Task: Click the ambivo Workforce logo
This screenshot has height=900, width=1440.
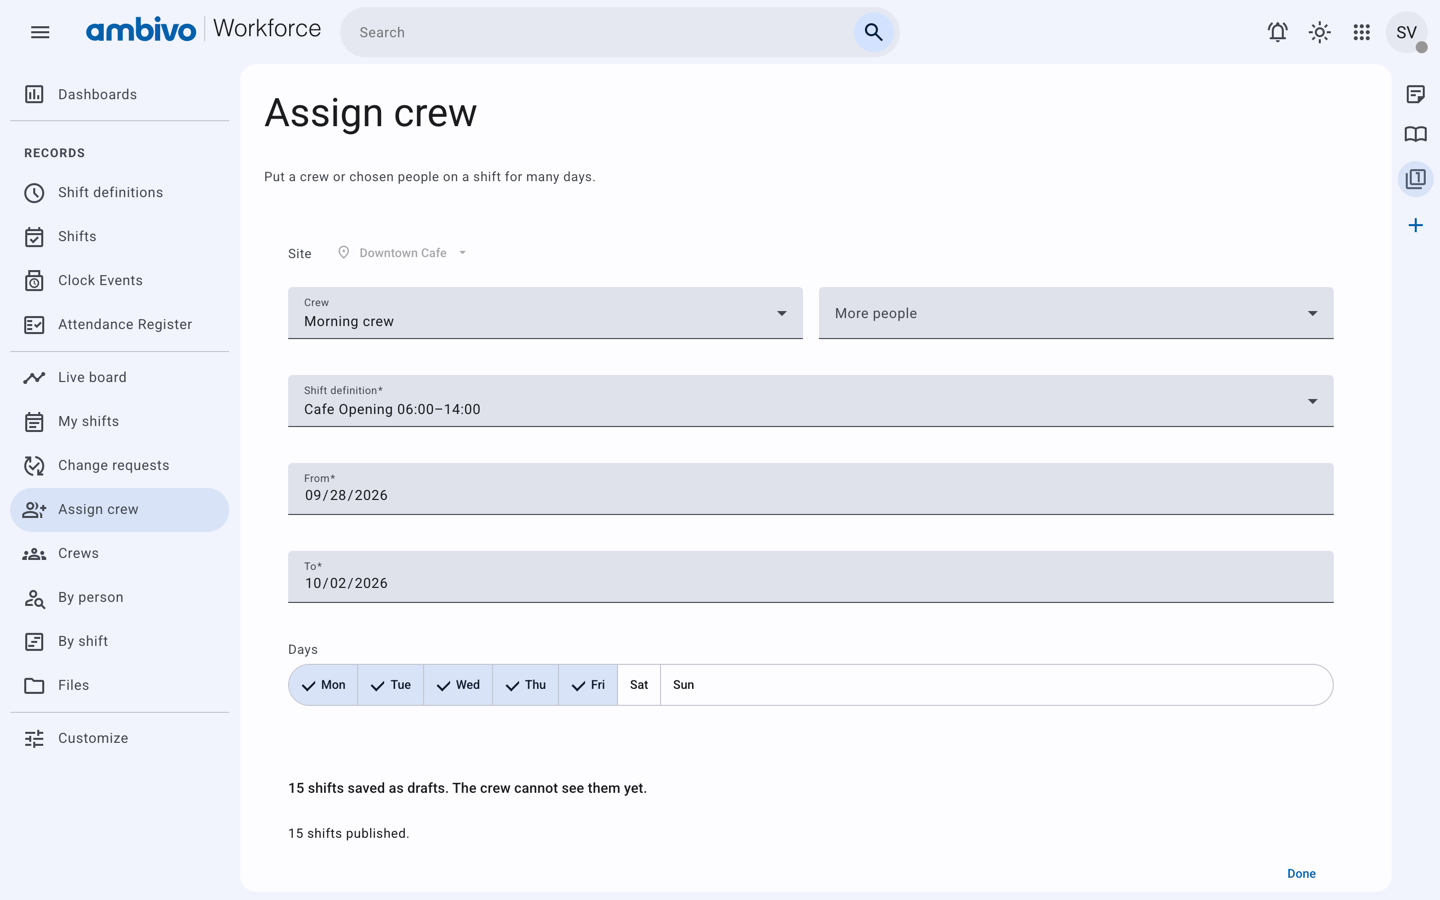Action: (204, 30)
